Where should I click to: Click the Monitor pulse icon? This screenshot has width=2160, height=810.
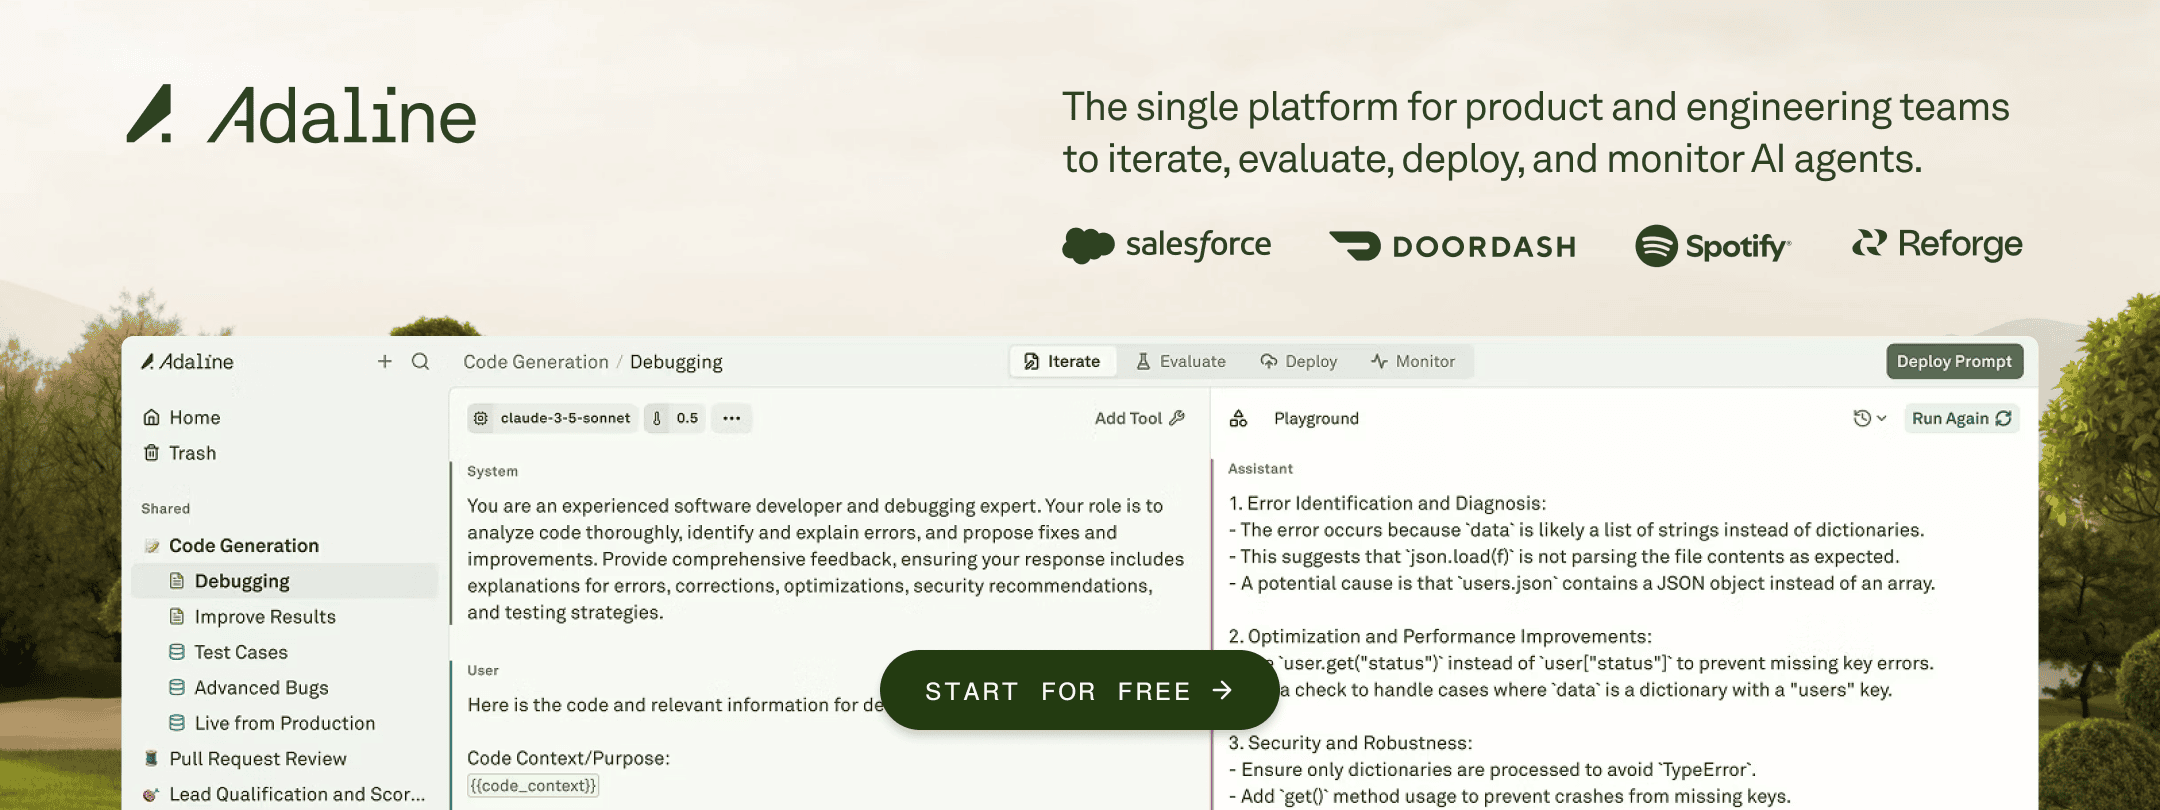pyautogui.click(x=1379, y=361)
